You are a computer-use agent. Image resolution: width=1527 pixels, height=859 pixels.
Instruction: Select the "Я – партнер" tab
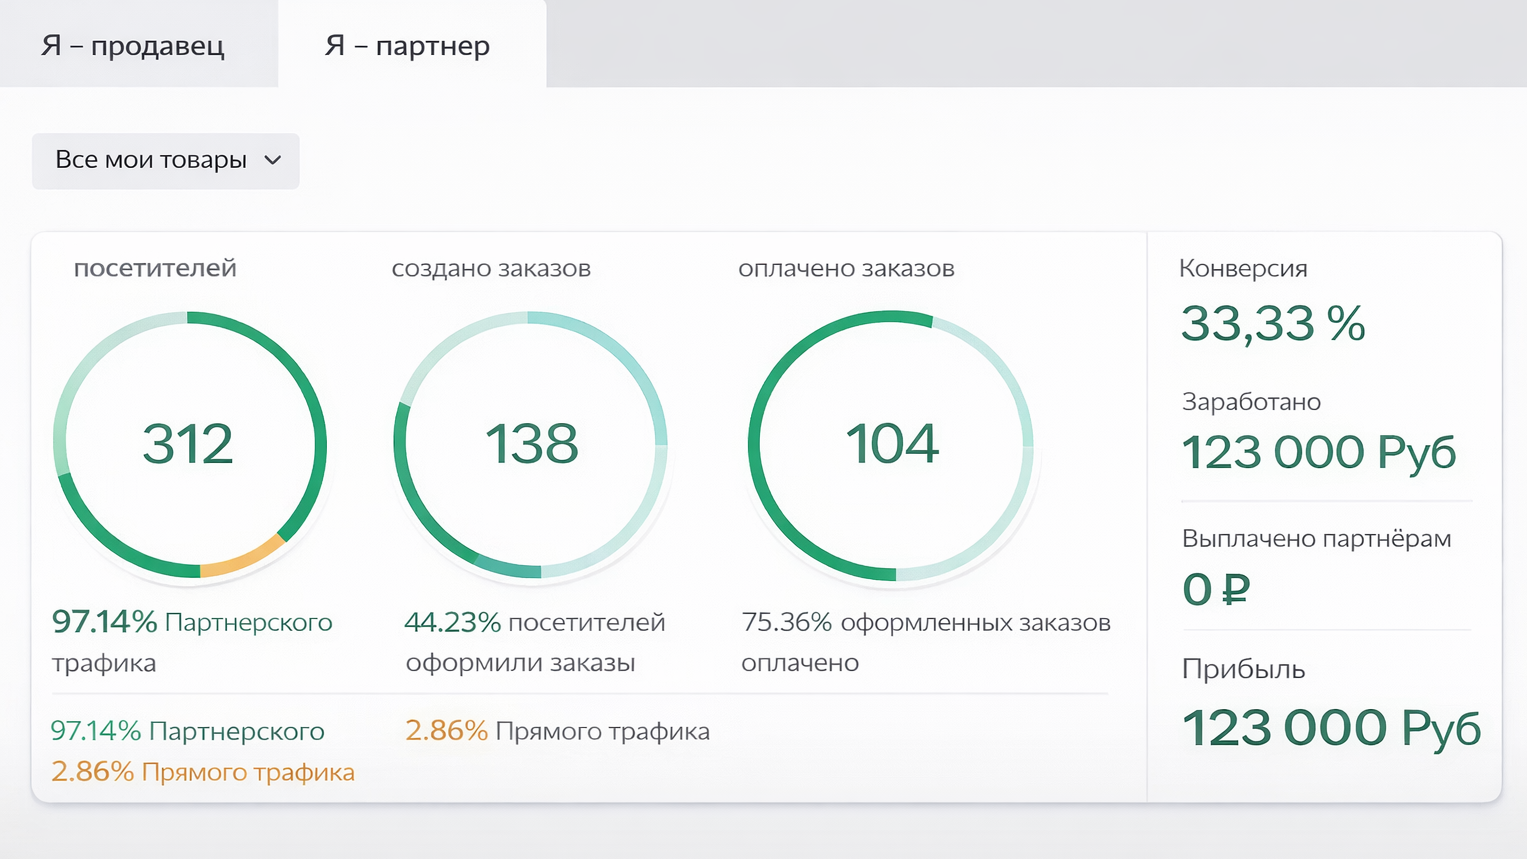point(408,45)
